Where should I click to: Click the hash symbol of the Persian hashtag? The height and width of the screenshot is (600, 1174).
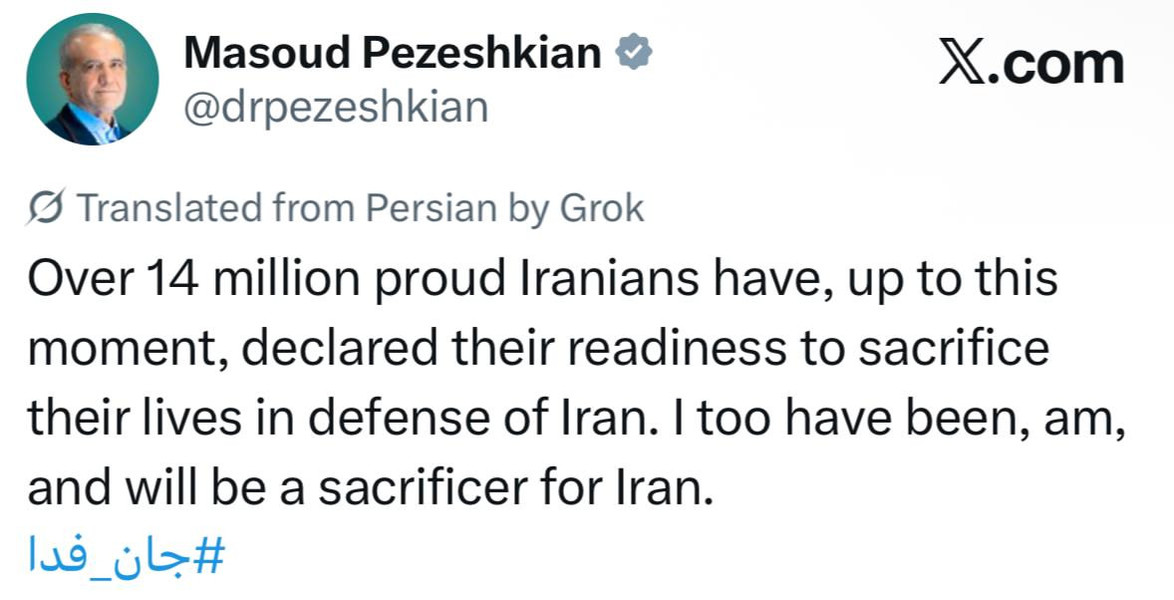pyautogui.click(x=211, y=555)
